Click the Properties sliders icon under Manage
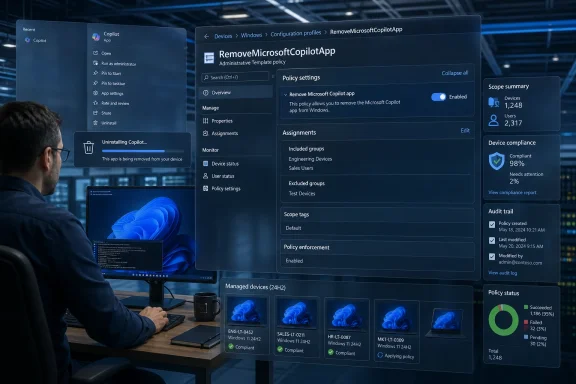This screenshot has height=384, width=576. coord(206,121)
